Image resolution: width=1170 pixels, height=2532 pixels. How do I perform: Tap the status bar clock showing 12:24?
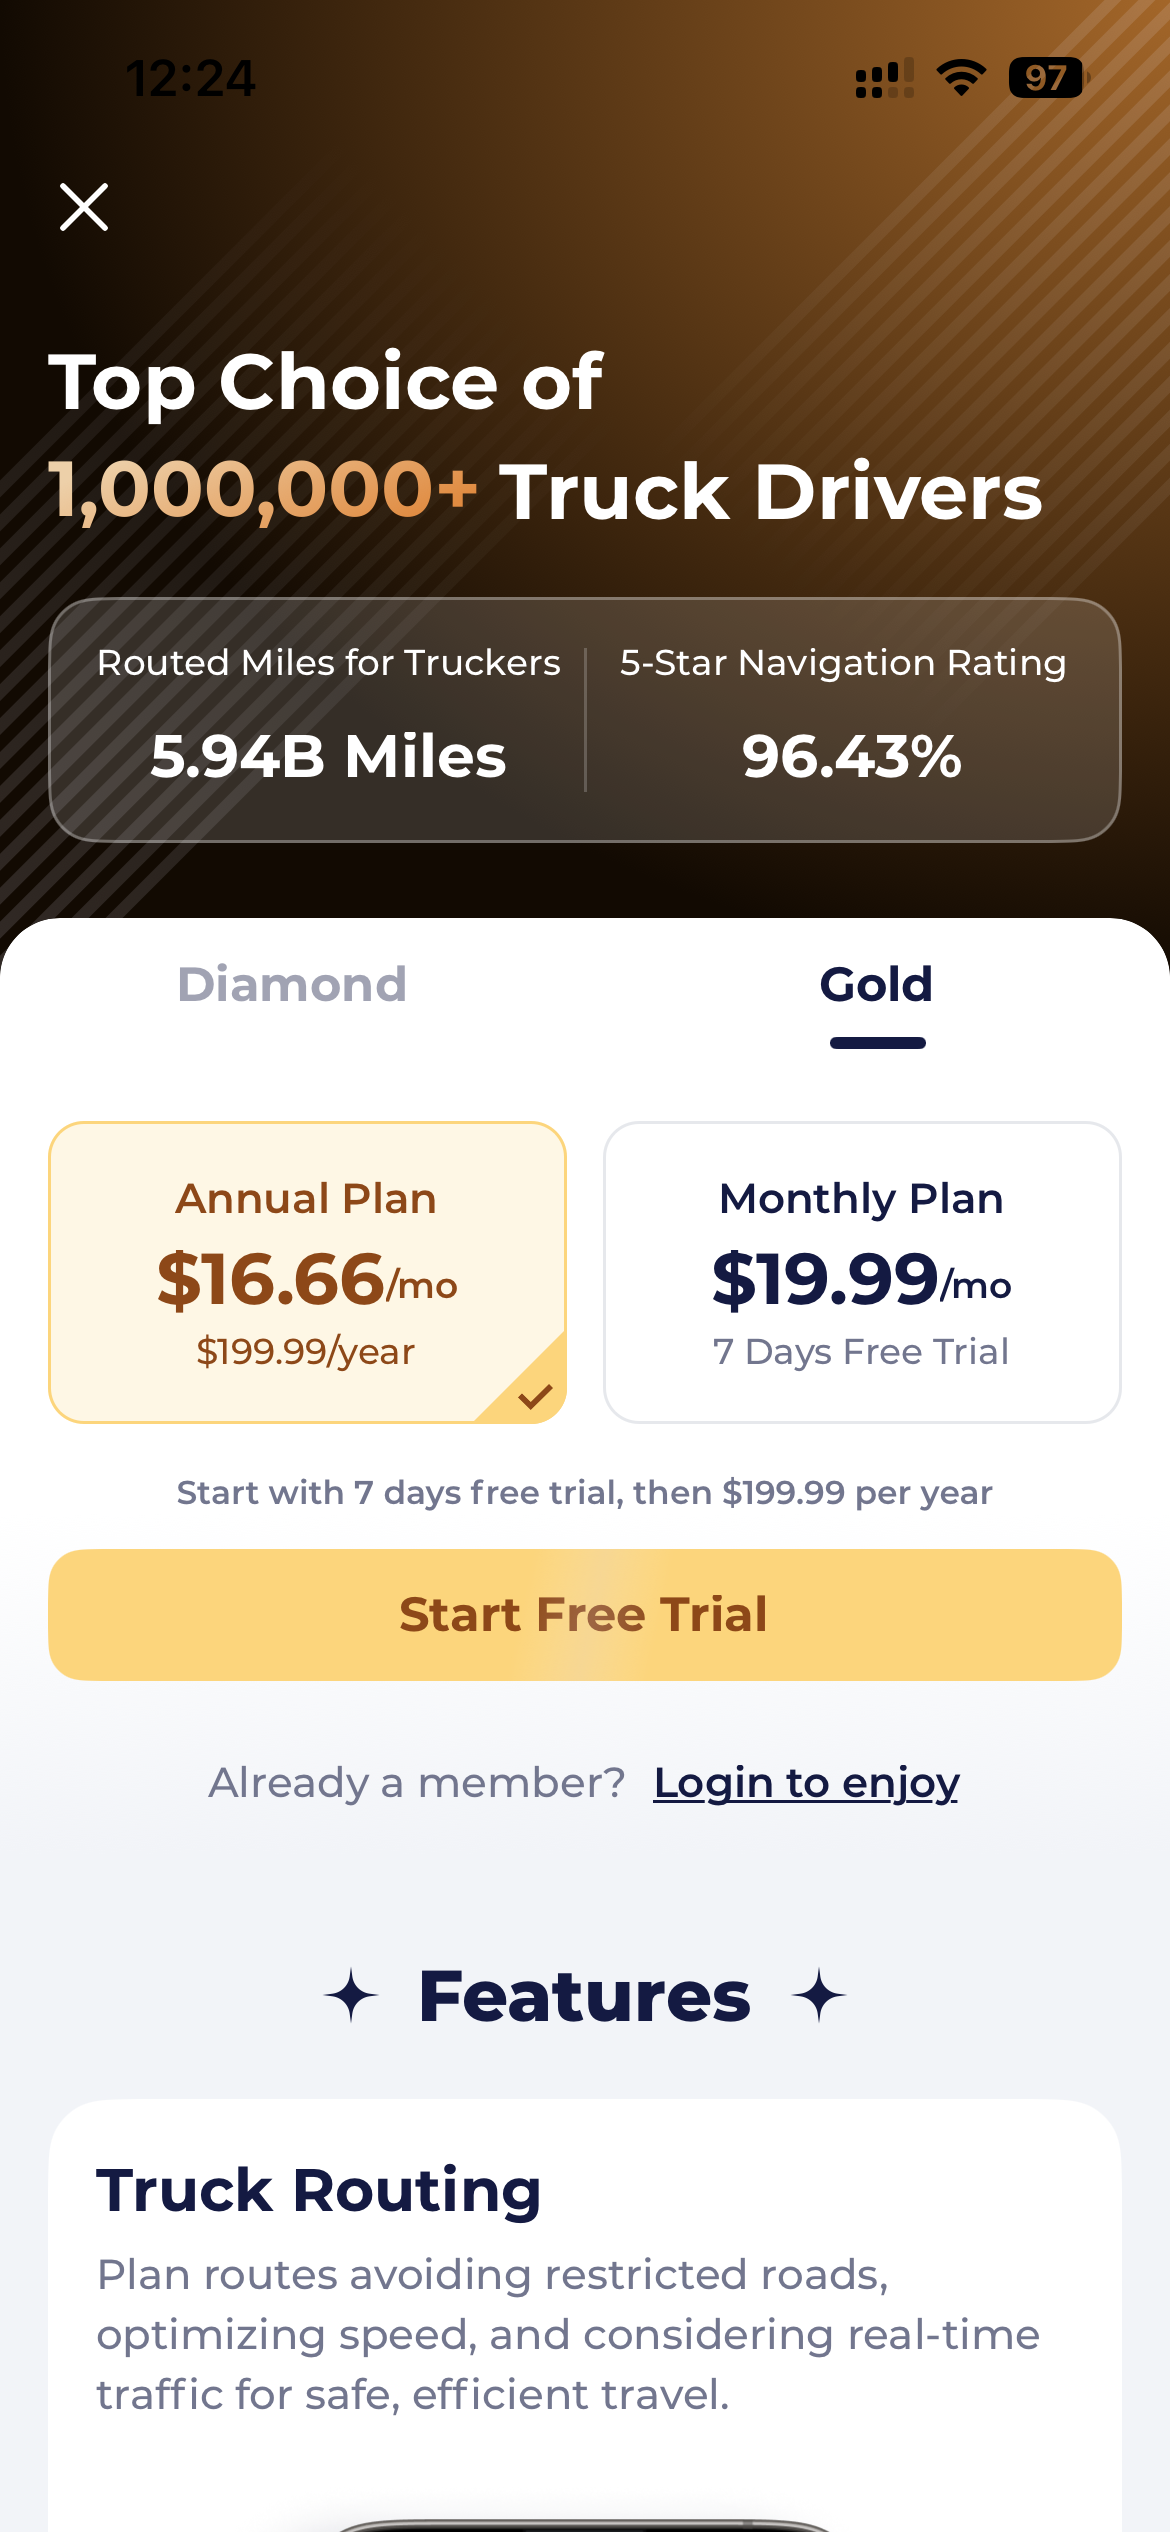(190, 78)
